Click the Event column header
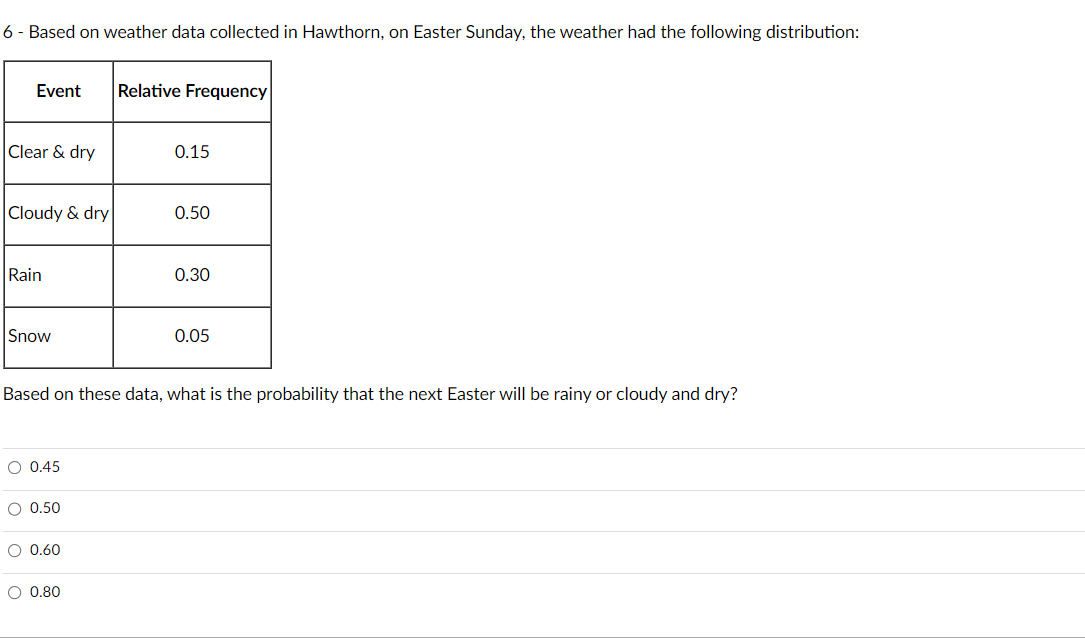This screenshot has height=644, width=1085. pos(58,91)
